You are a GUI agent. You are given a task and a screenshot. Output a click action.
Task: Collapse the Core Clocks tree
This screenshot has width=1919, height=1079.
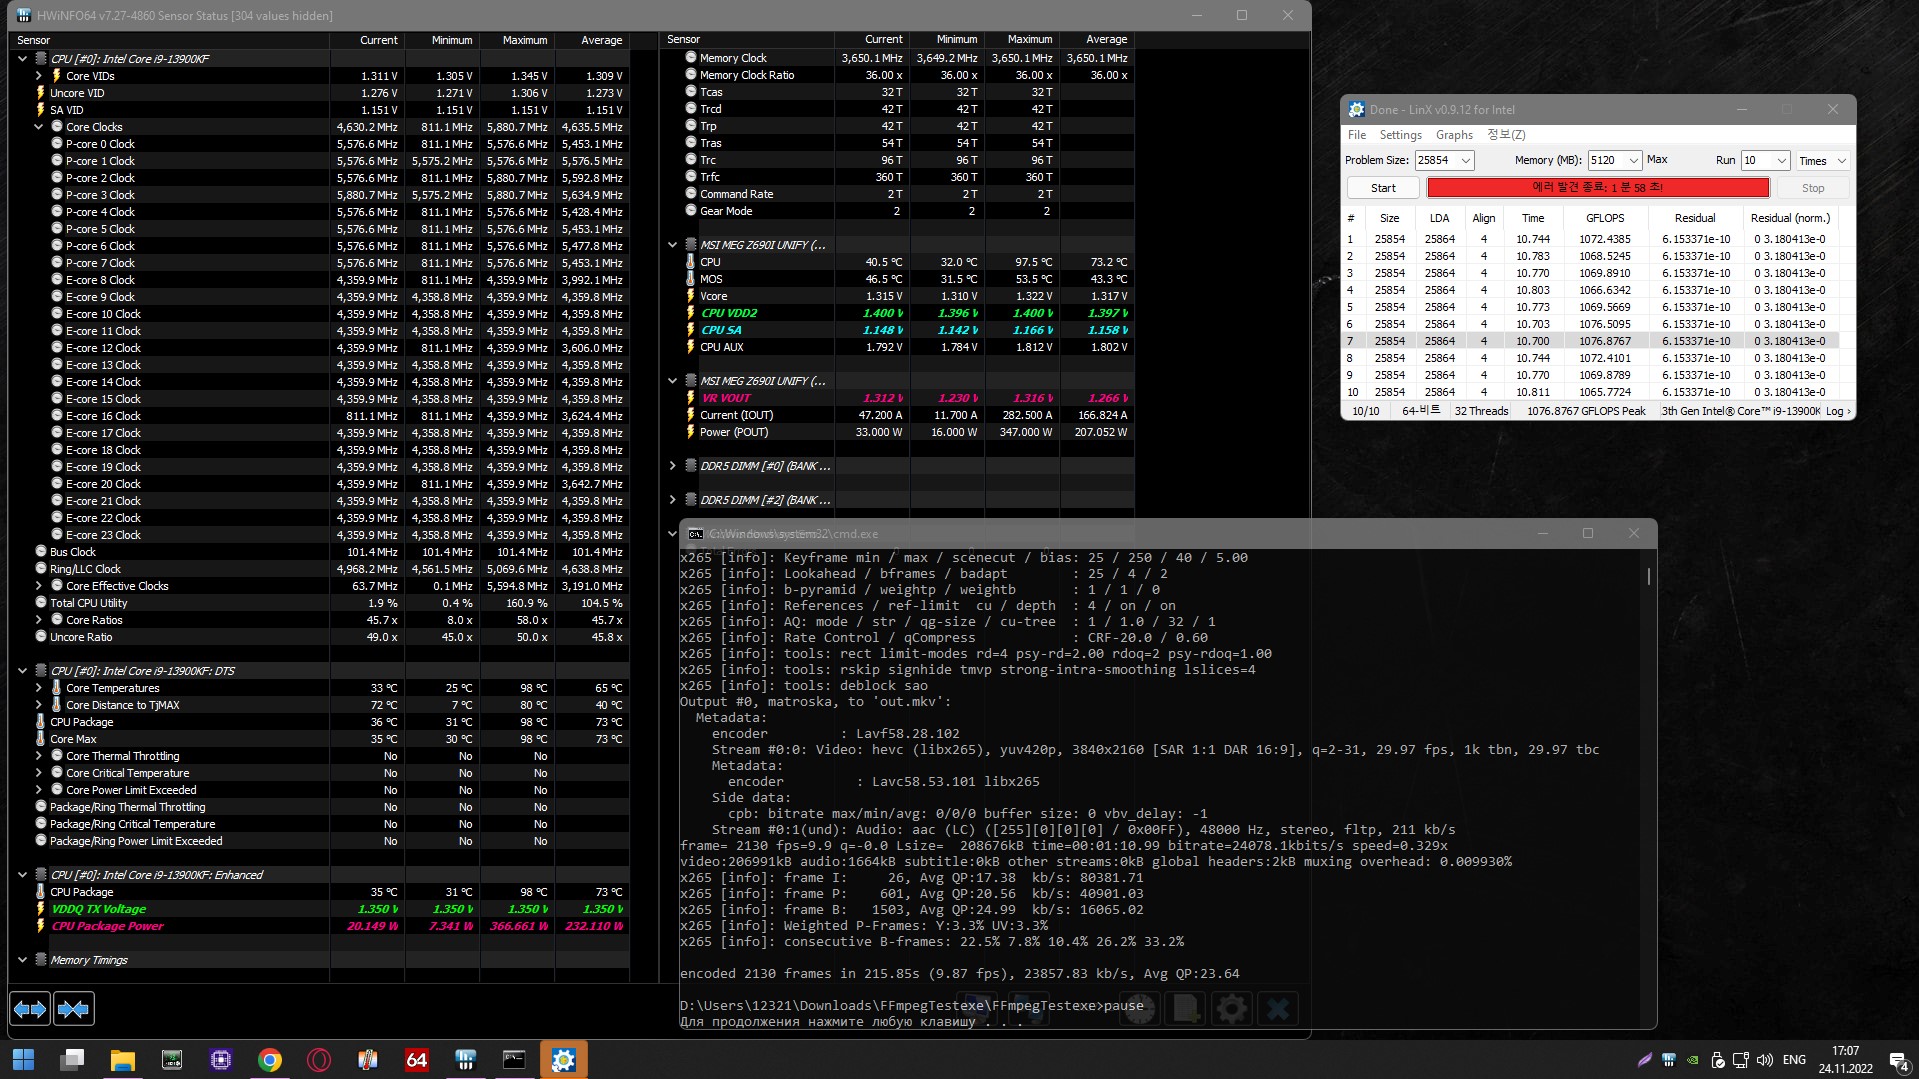coord(39,127)
